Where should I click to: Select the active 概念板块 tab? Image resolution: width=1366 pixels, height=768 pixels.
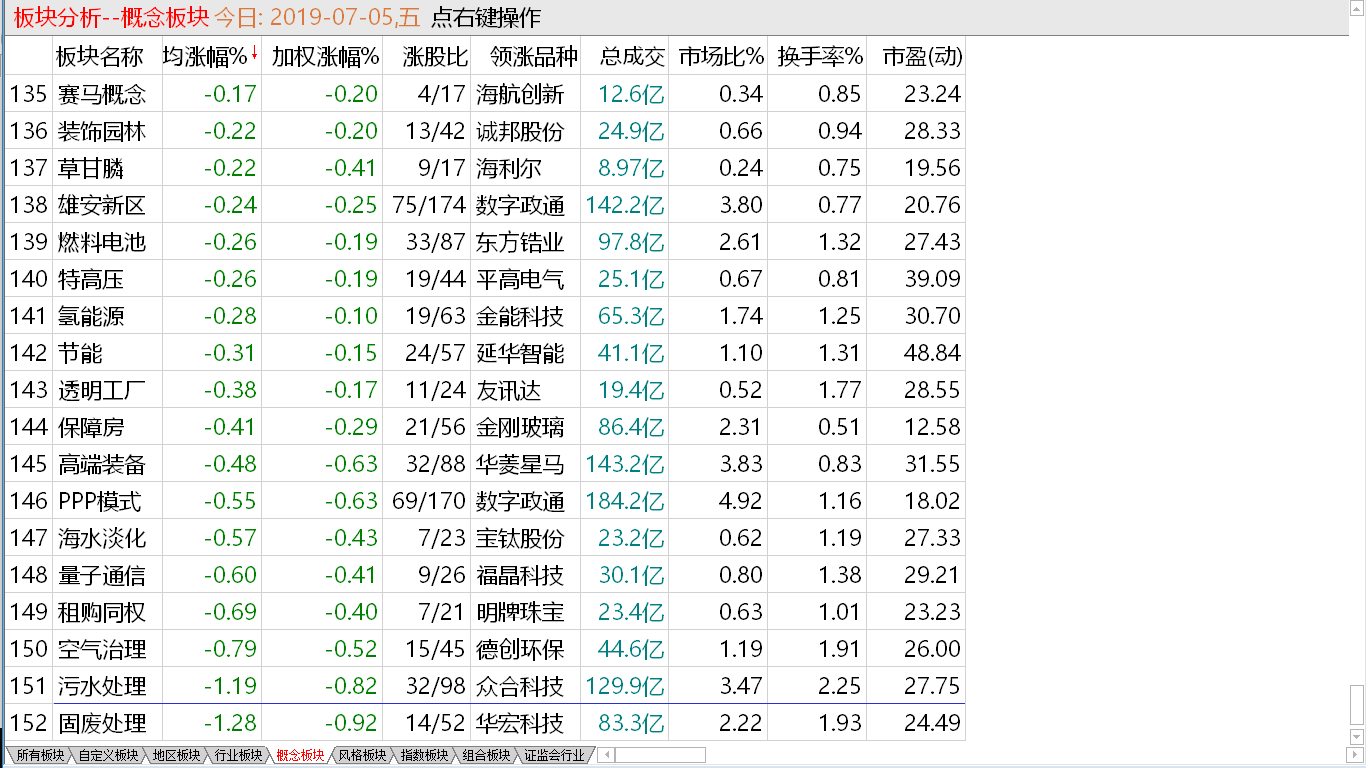(300, 756)
